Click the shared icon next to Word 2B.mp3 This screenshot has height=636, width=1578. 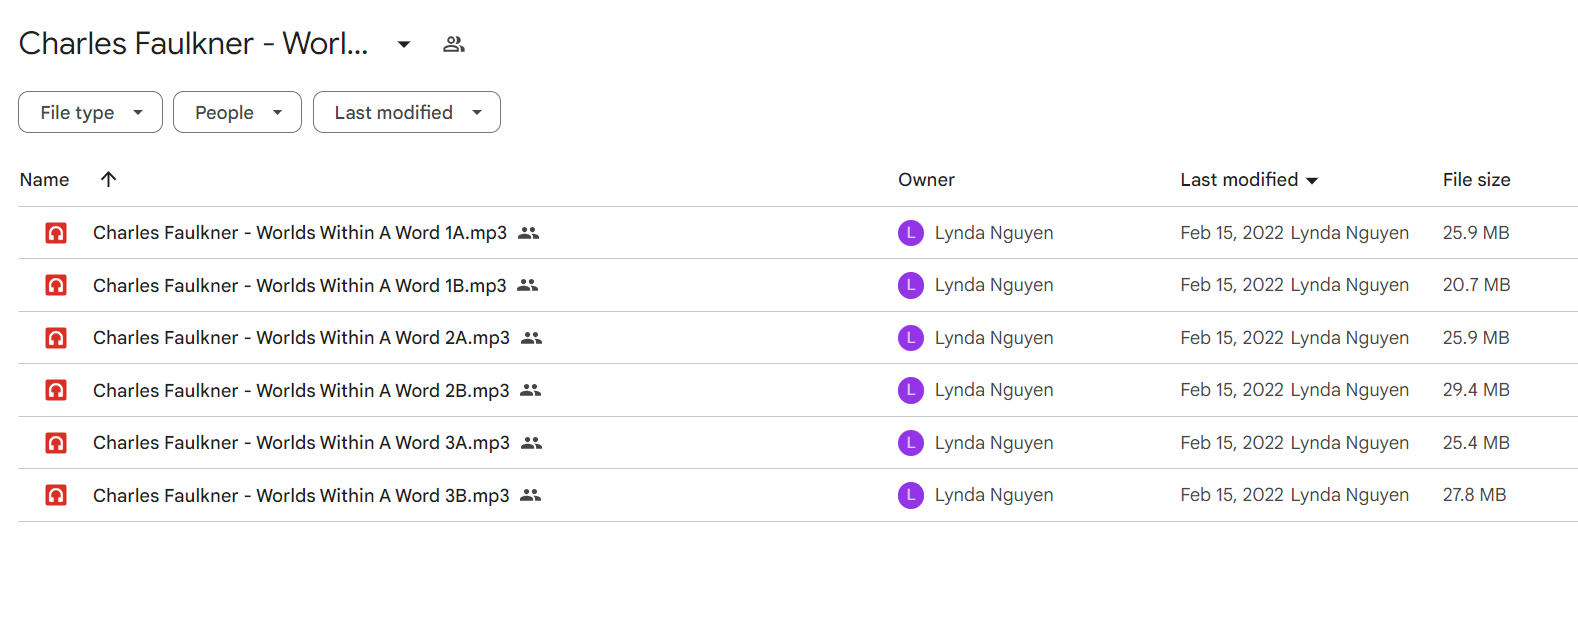coord(531,390)
